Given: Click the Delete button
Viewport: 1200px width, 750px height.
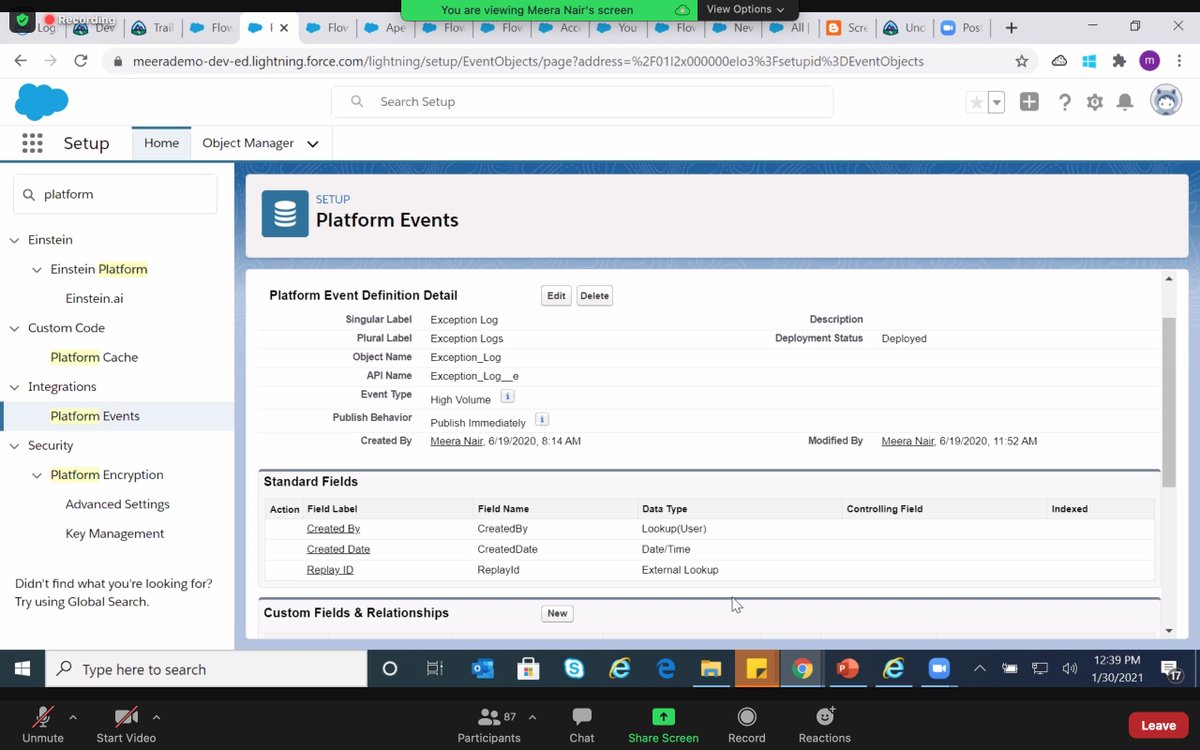Looking at the screenshot, I should (594, 296).
